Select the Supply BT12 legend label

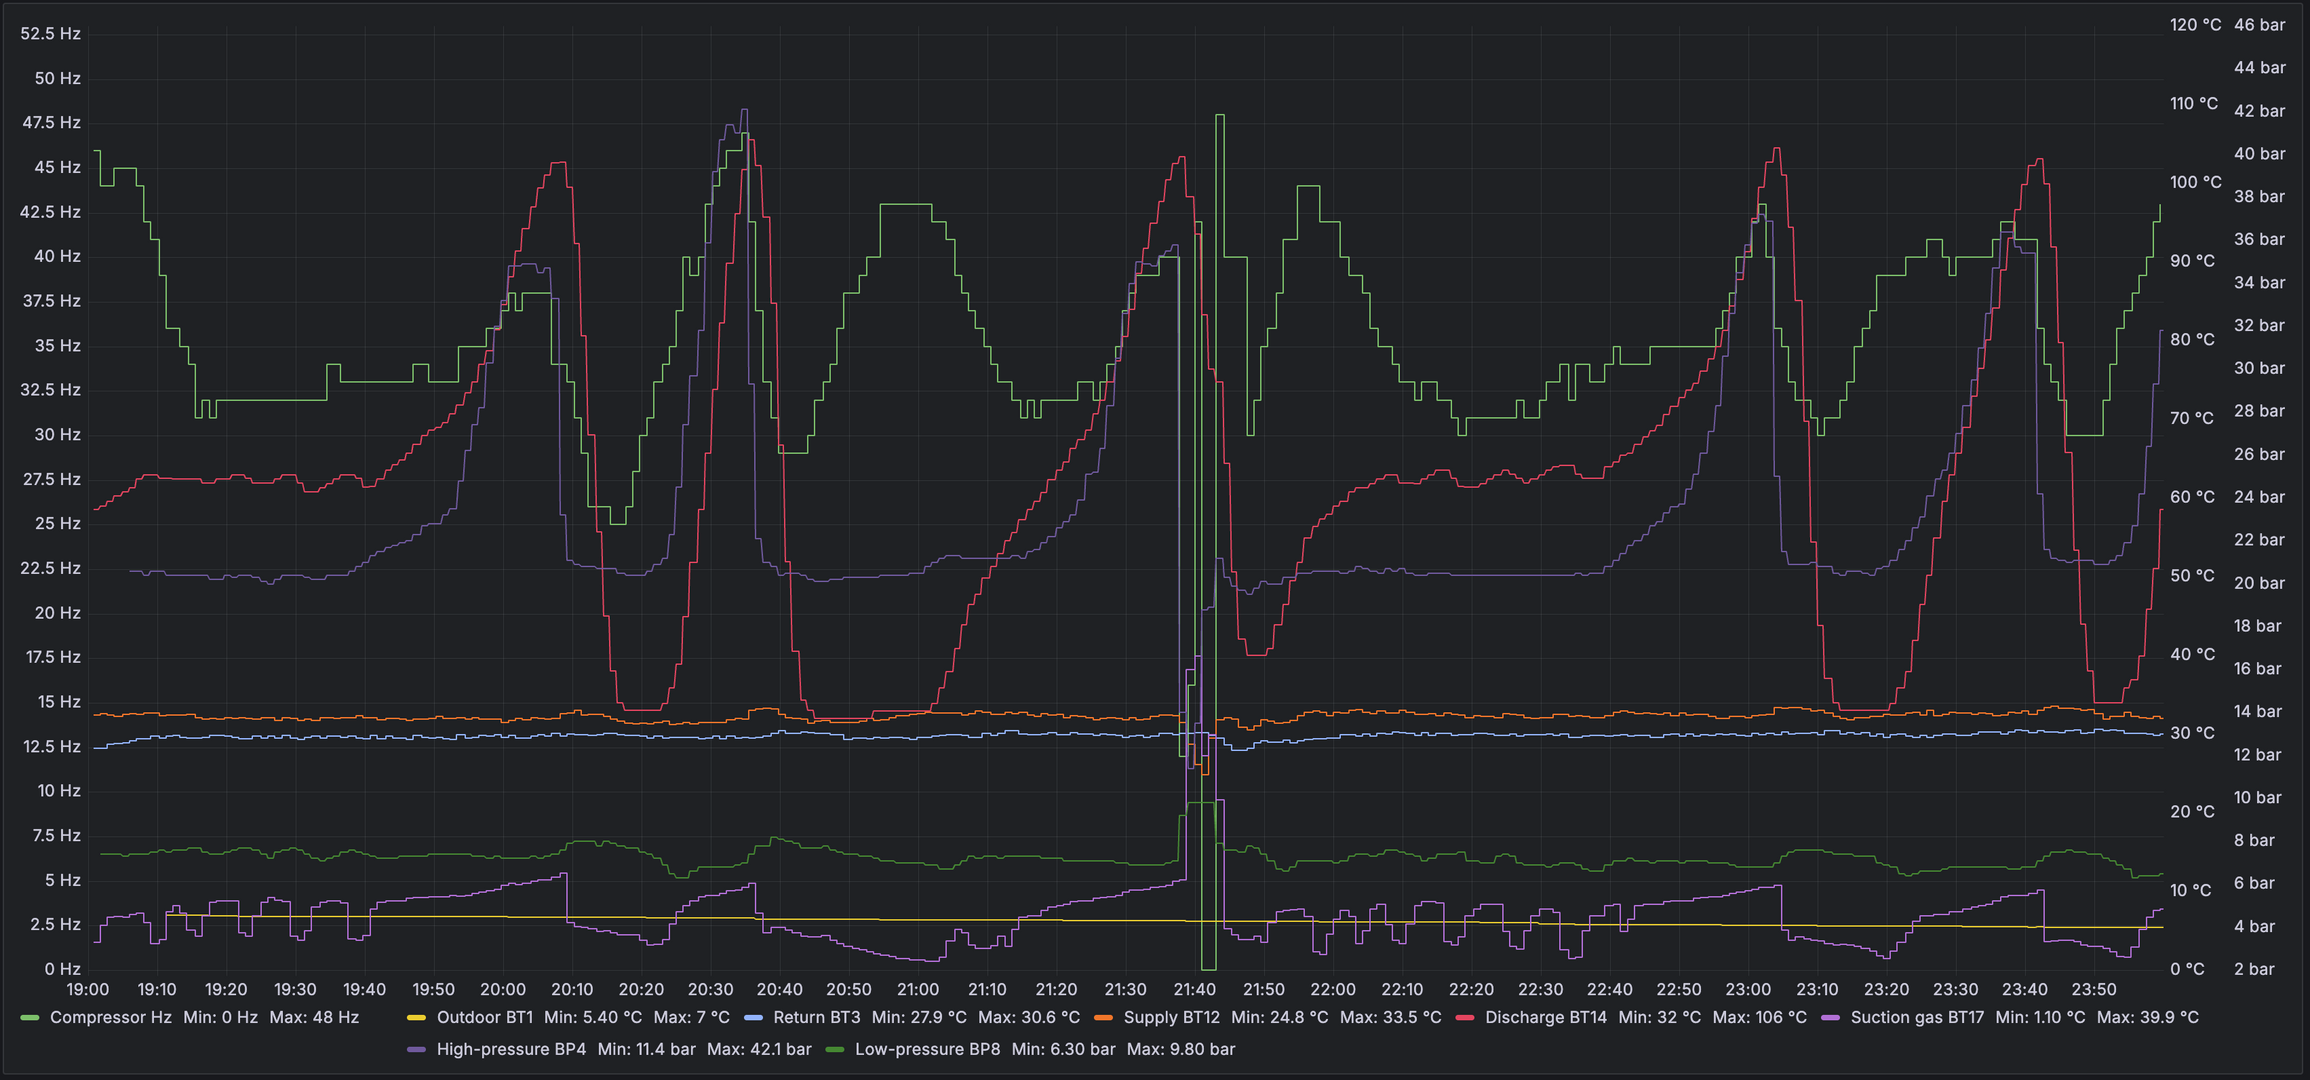pyautogui.click(x=1171, y=1018)
